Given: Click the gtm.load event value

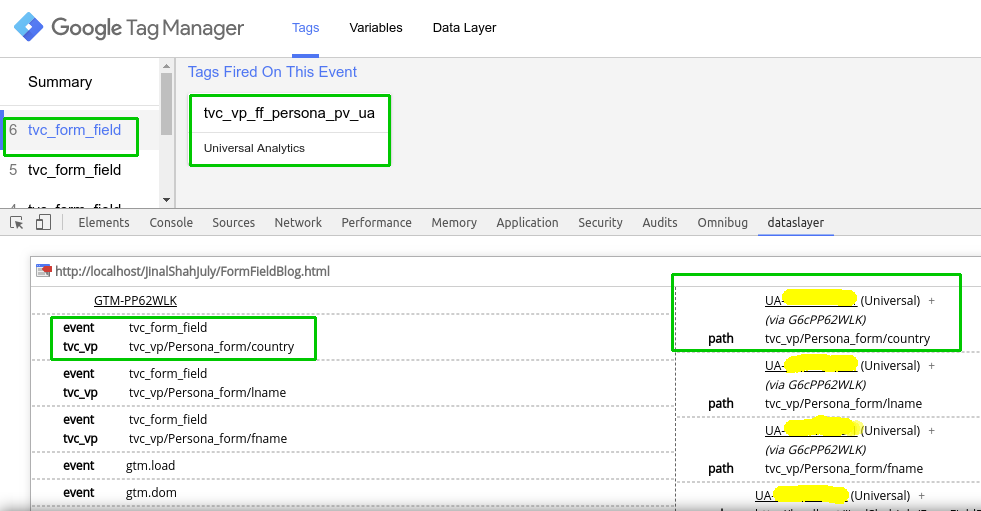Looking at the screenshot, I should click(150, 466).
